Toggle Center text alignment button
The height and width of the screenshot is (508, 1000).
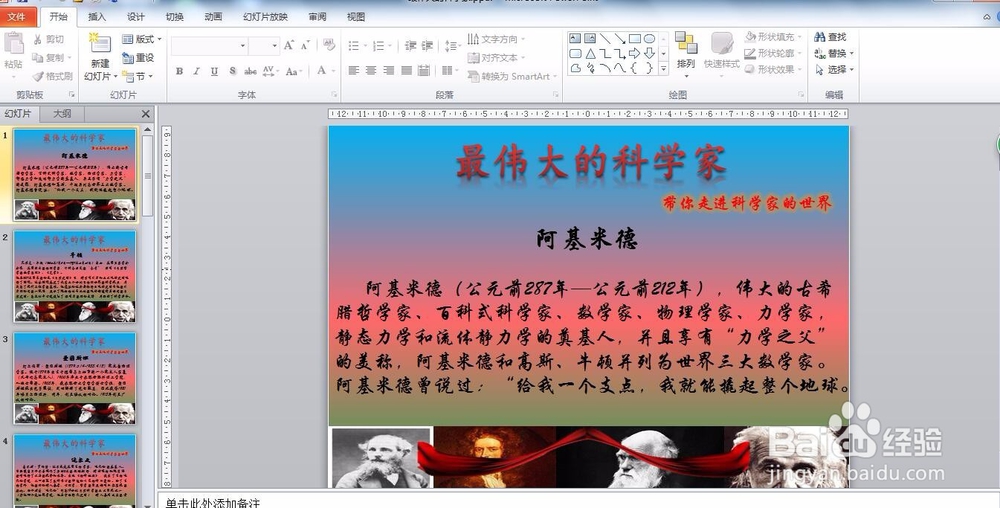click(x=371, y=71)
